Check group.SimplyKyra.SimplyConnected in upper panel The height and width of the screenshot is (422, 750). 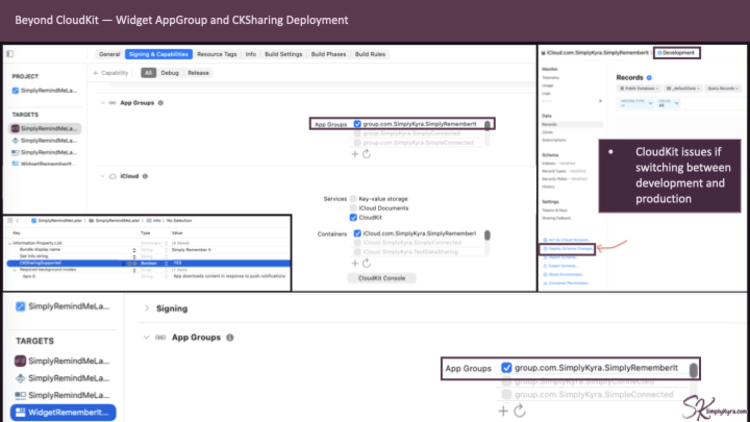click(357, 133)
